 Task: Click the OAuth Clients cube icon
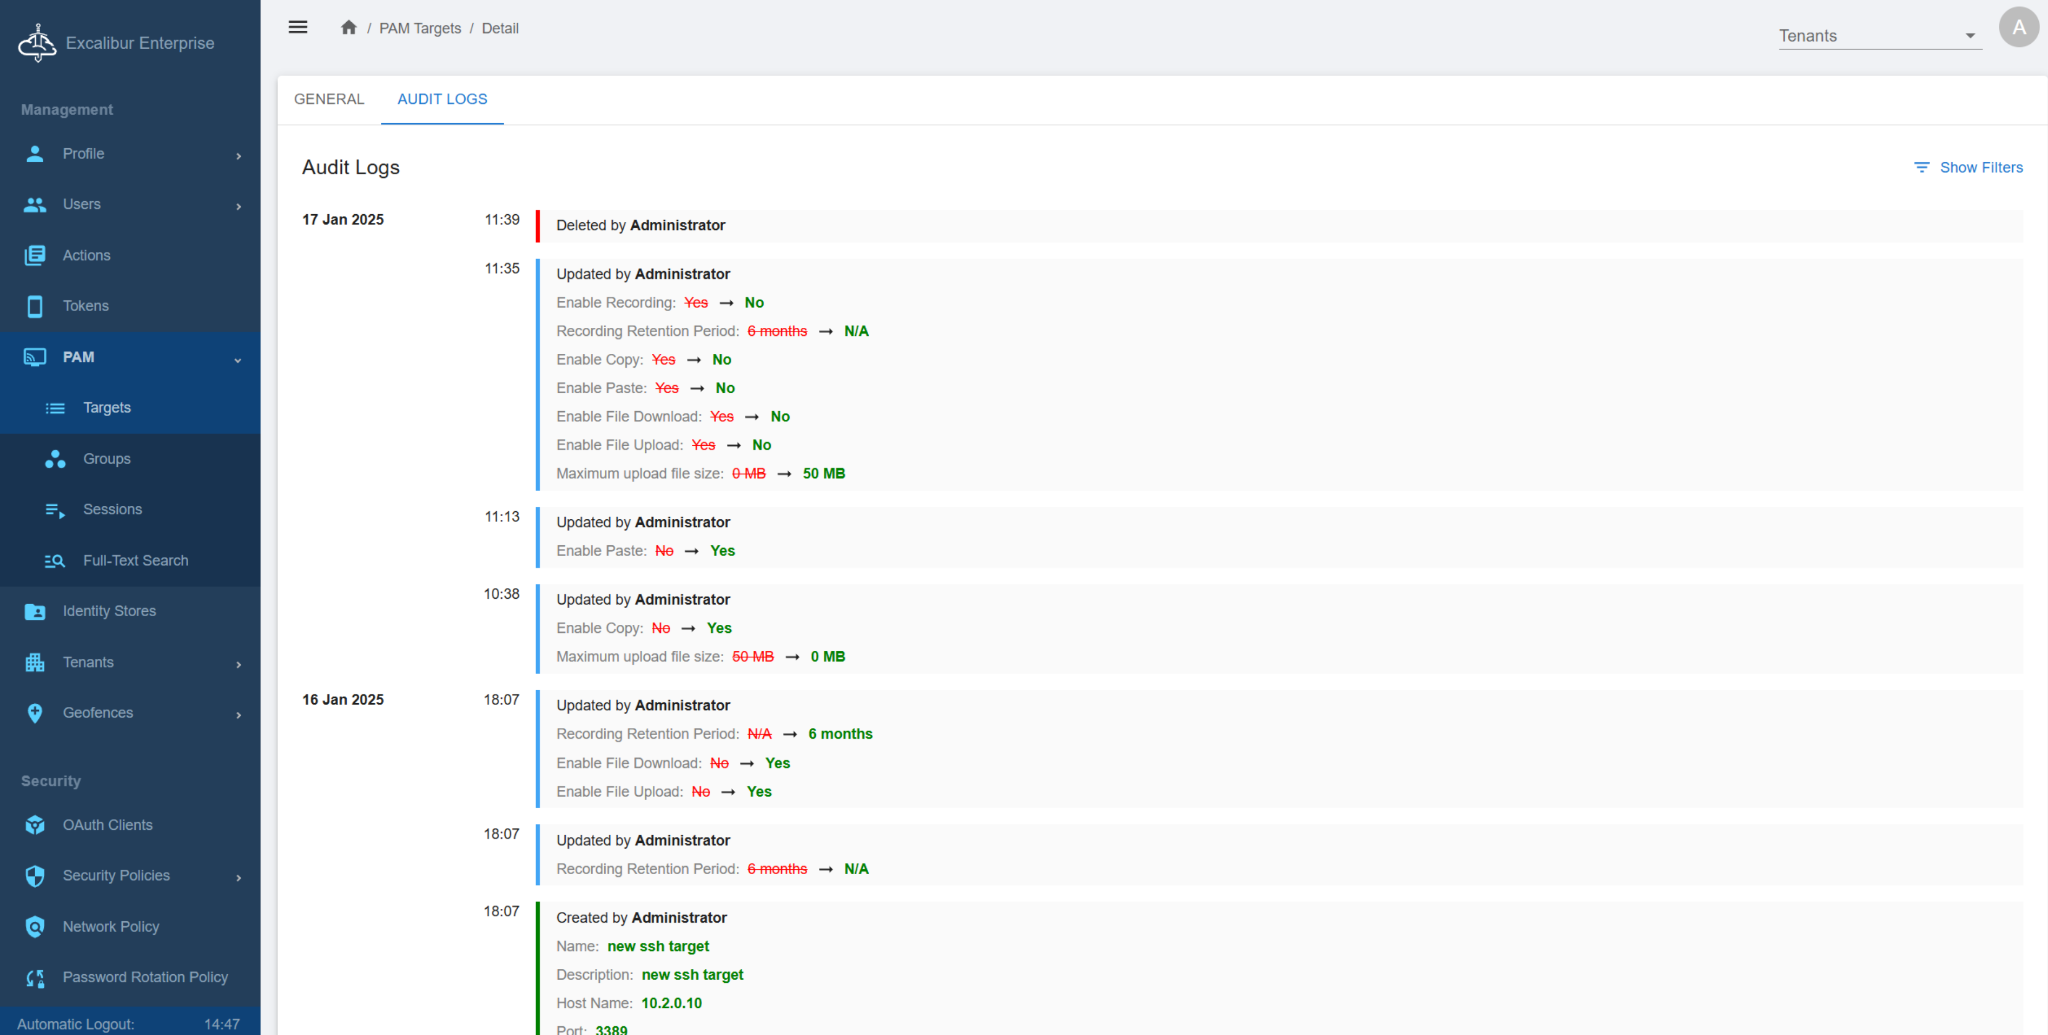pos(35,825)
